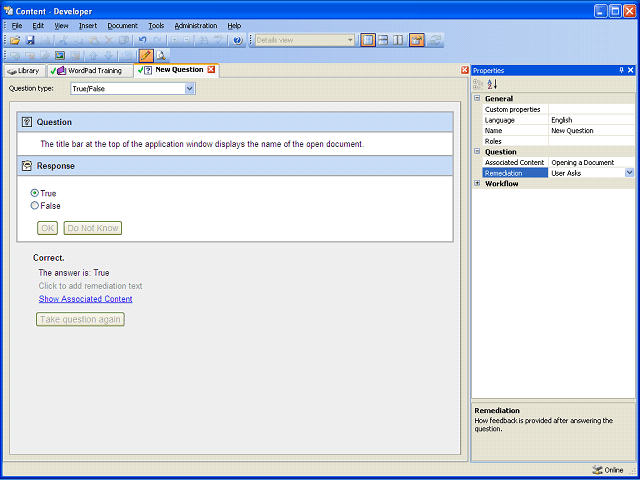The width and height of the screenshot is (640, 480).
Task: Click the red close button above document pane
Action: point(464,70)
